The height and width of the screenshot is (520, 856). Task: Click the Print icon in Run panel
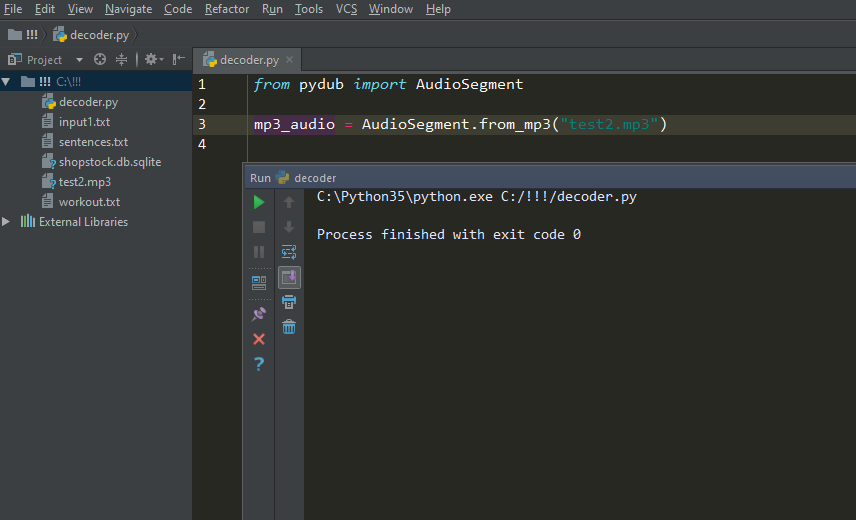click(289, 301)
